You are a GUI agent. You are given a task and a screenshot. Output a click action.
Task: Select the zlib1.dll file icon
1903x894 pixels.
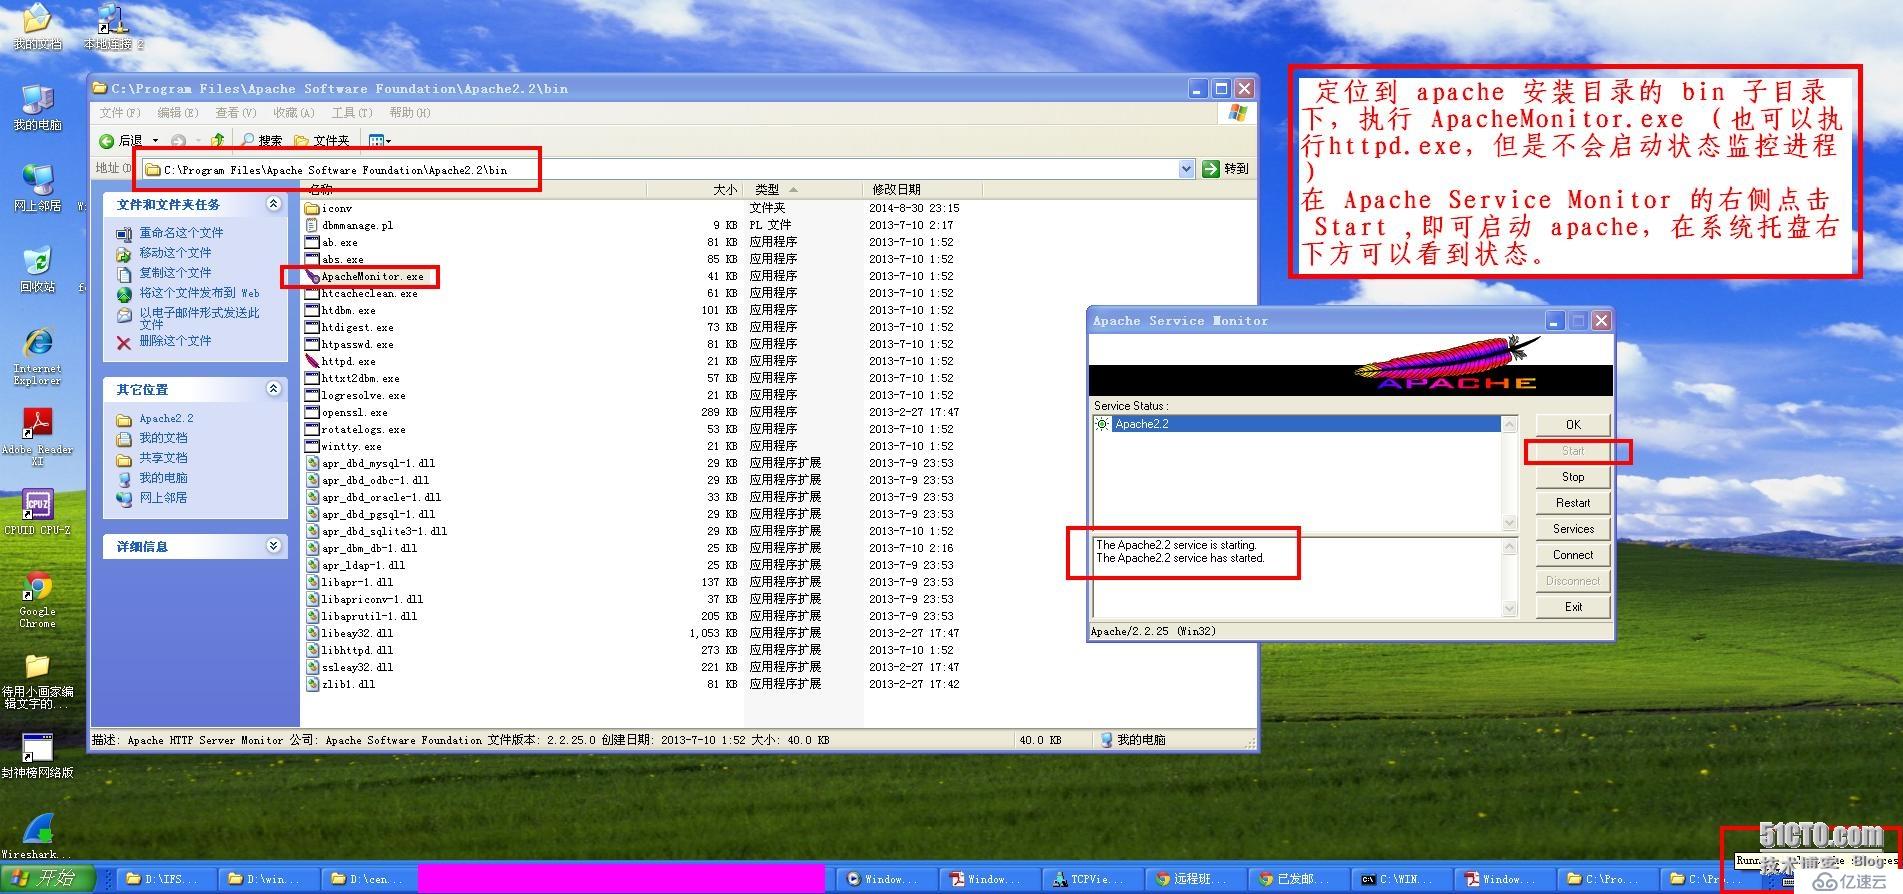click(312, 684)
